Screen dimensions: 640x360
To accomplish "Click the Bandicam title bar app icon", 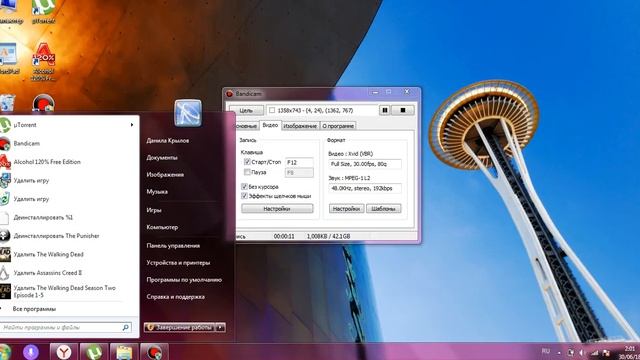I will pyautogui.click(x=229, y=93).
